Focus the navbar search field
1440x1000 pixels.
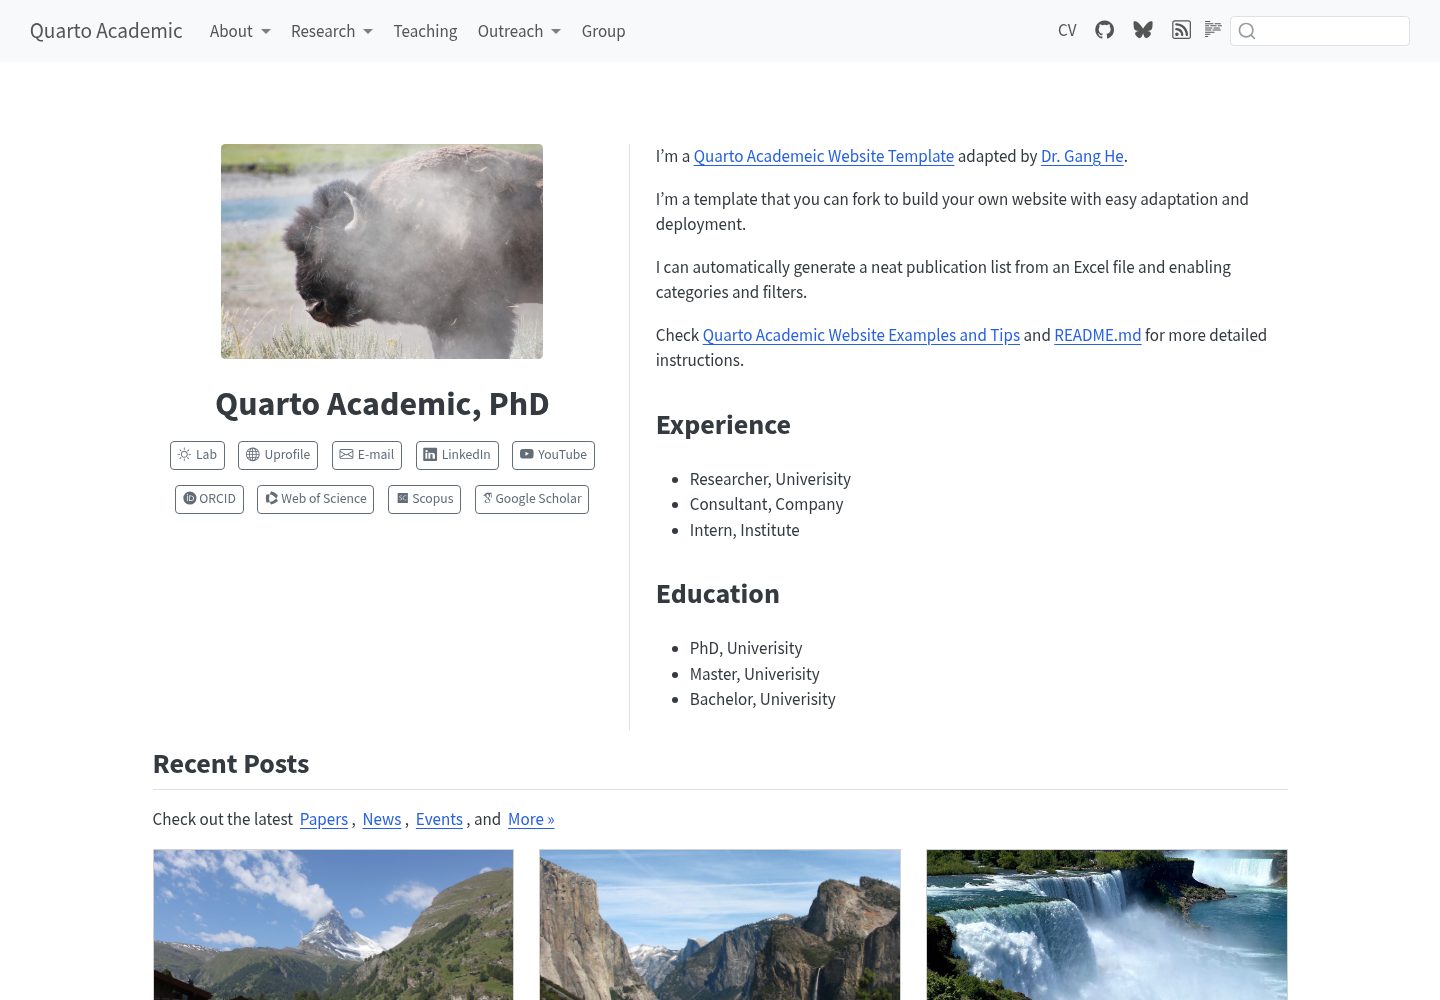coord(1320,31)
